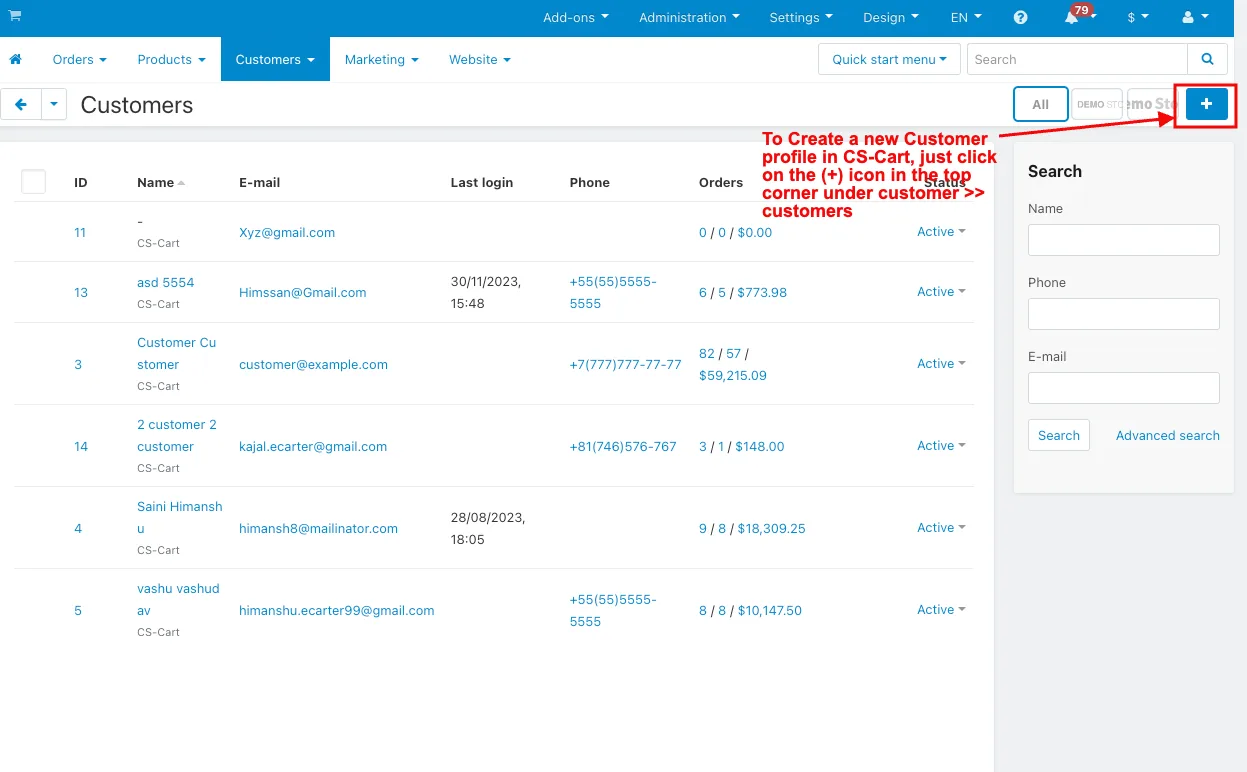Expand the Quick start menu dropdown
This screenshot has width=1247, height=772.
[889, 59]
